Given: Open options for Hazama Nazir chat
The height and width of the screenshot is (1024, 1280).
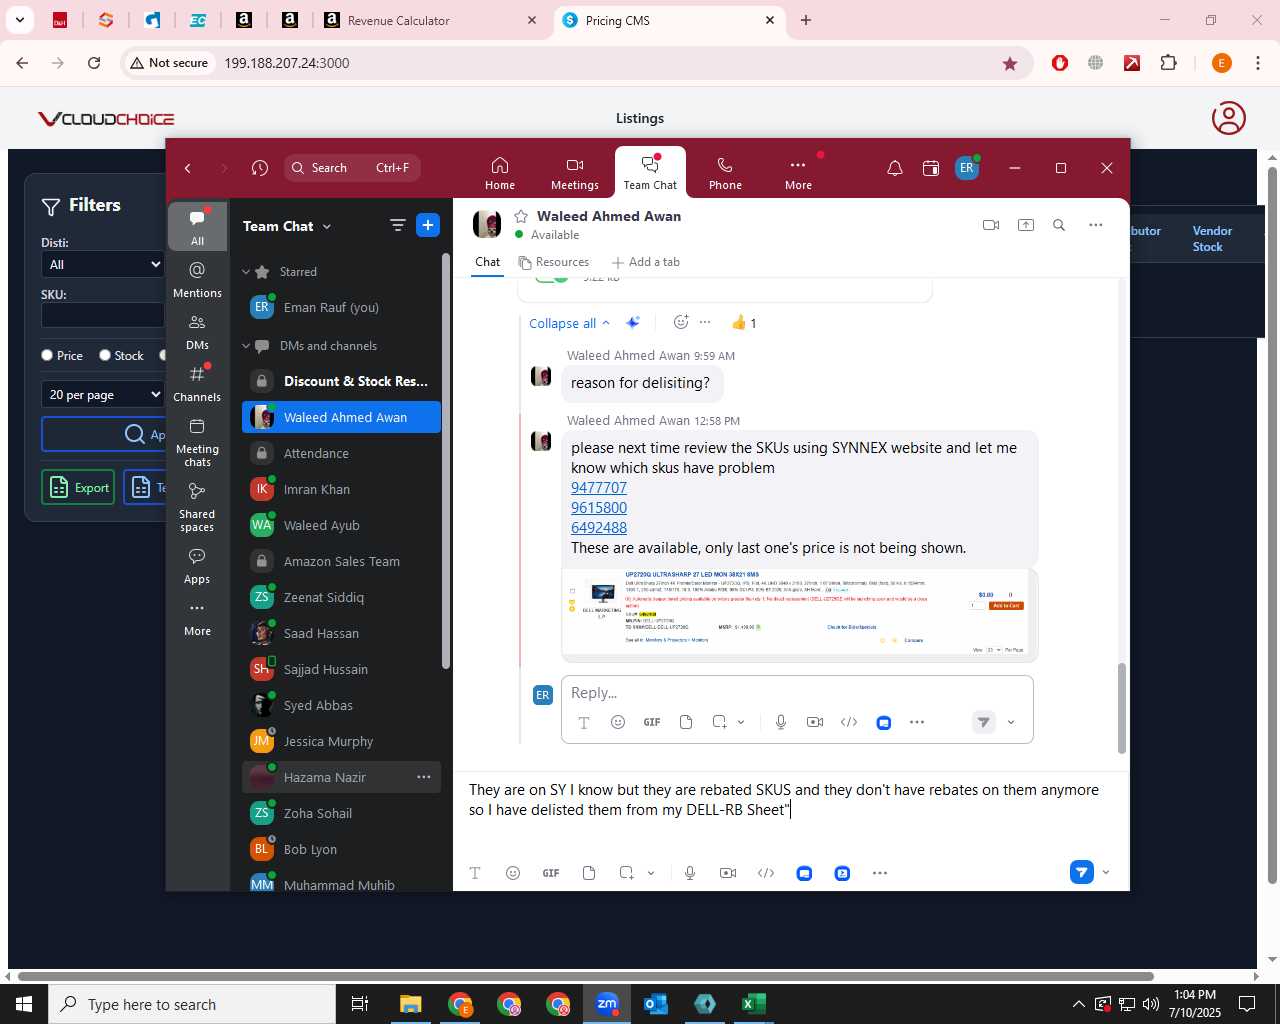Looking at the screenshot, I should point(424,777).
